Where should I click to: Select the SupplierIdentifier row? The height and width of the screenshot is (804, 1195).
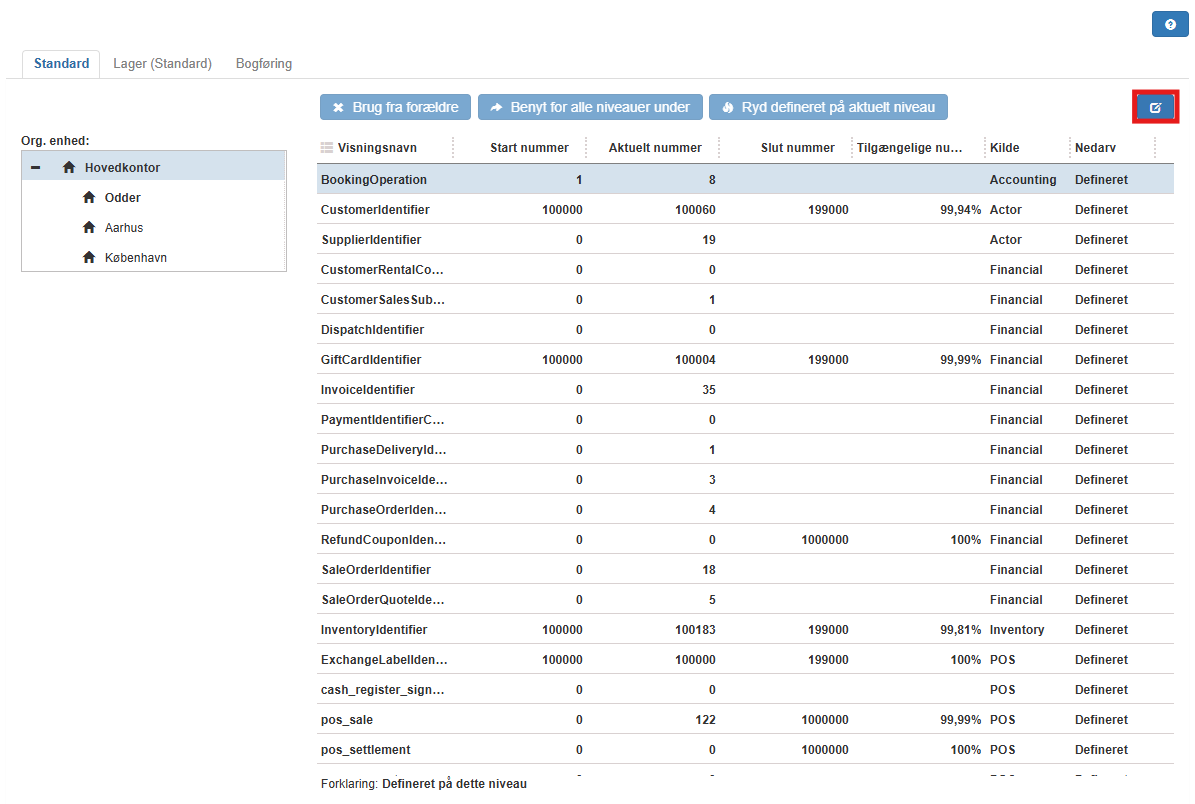745,239
